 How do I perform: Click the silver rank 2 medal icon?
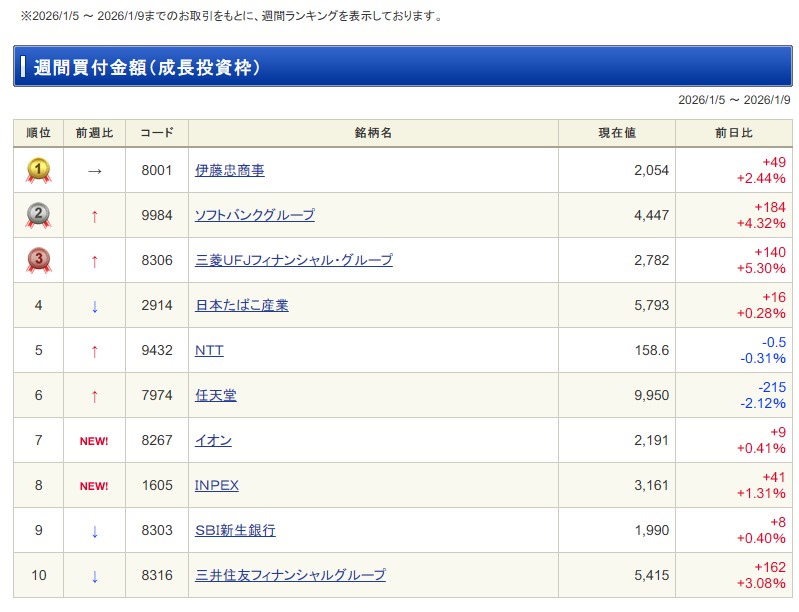[x=38, y=215]
